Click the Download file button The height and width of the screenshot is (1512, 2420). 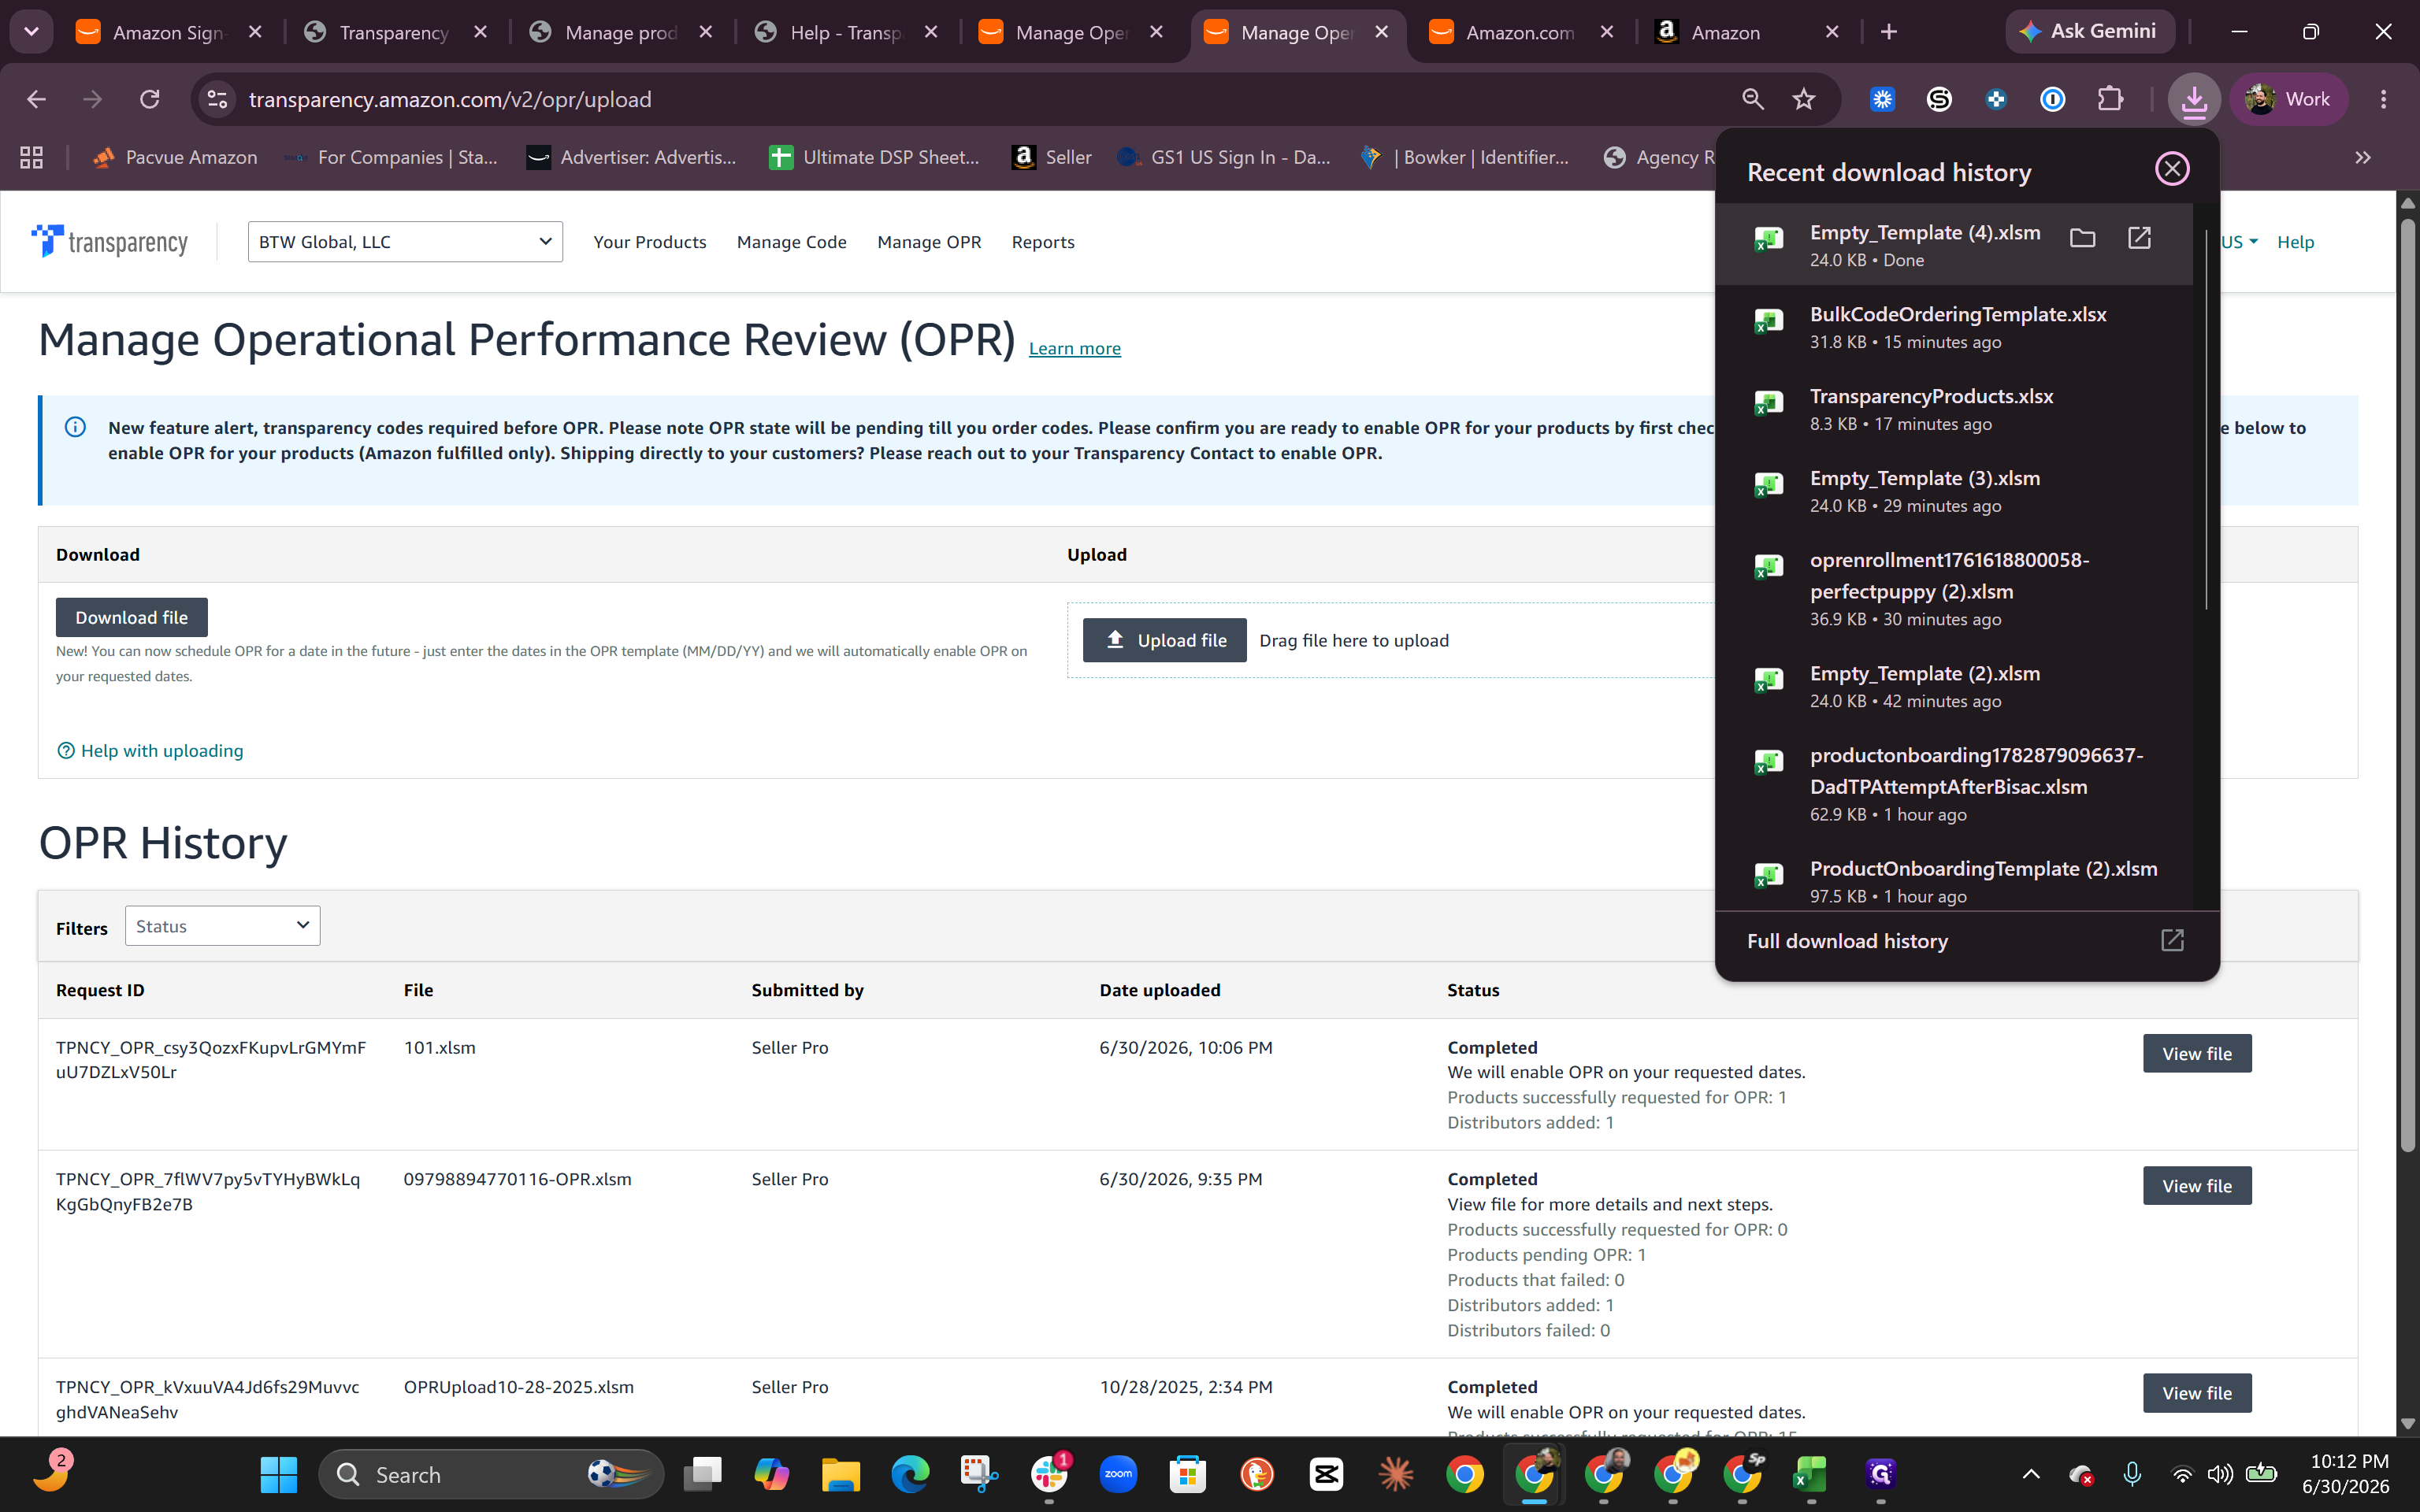coord(131,617)
